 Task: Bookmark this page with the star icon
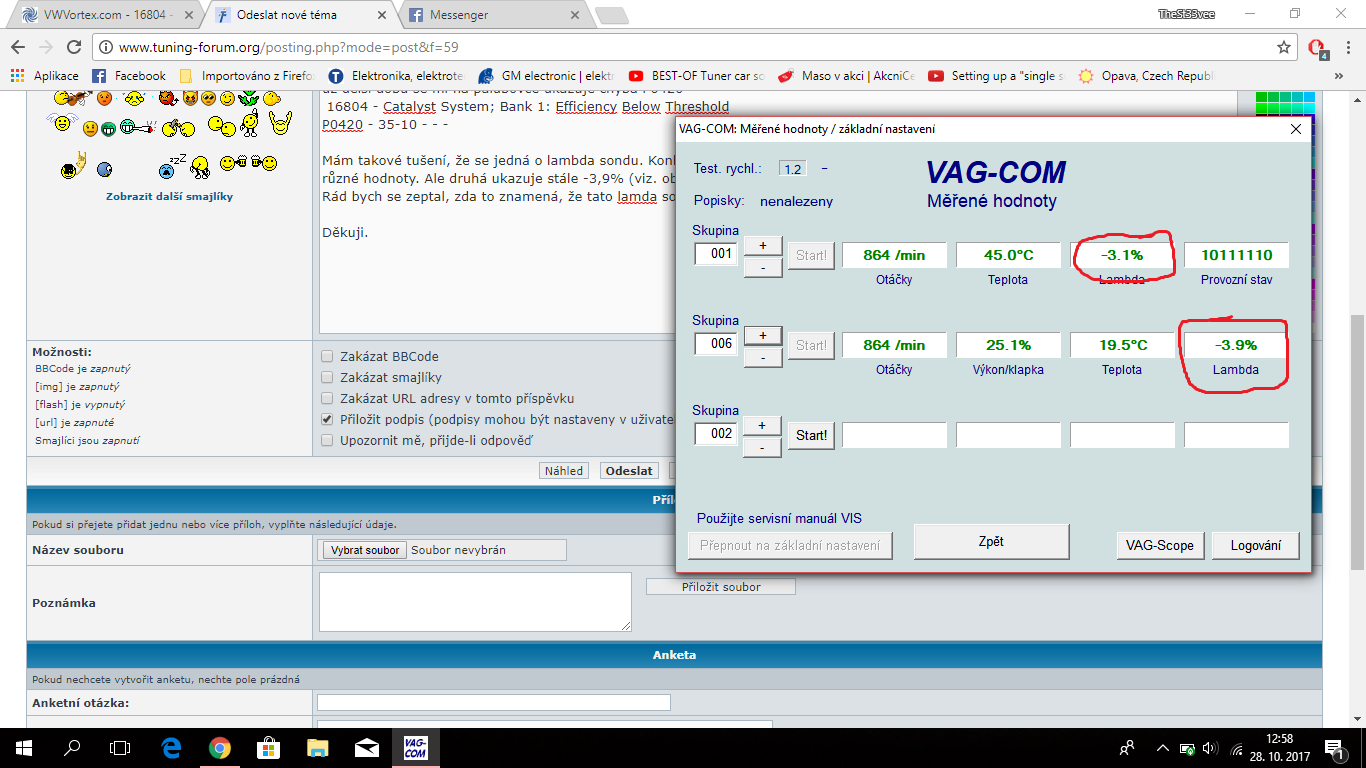tap(1284, 47)
